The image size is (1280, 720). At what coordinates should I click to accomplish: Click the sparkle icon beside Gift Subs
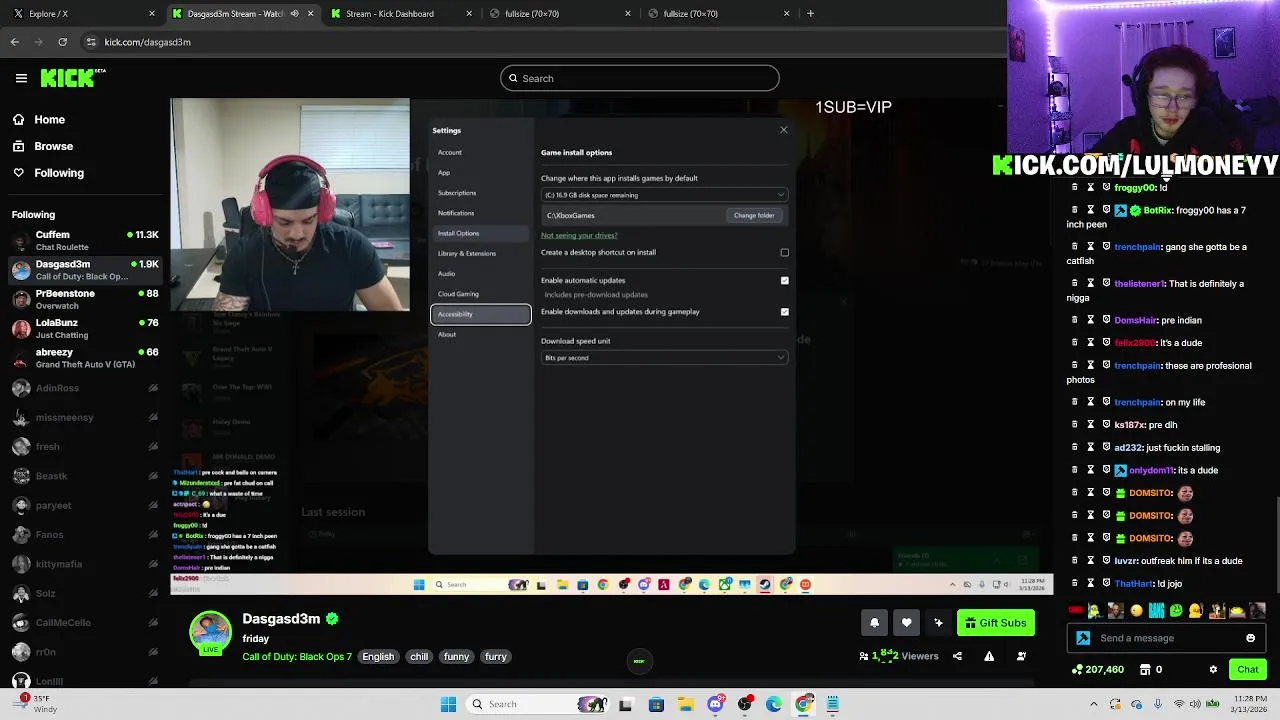point(938,623)
